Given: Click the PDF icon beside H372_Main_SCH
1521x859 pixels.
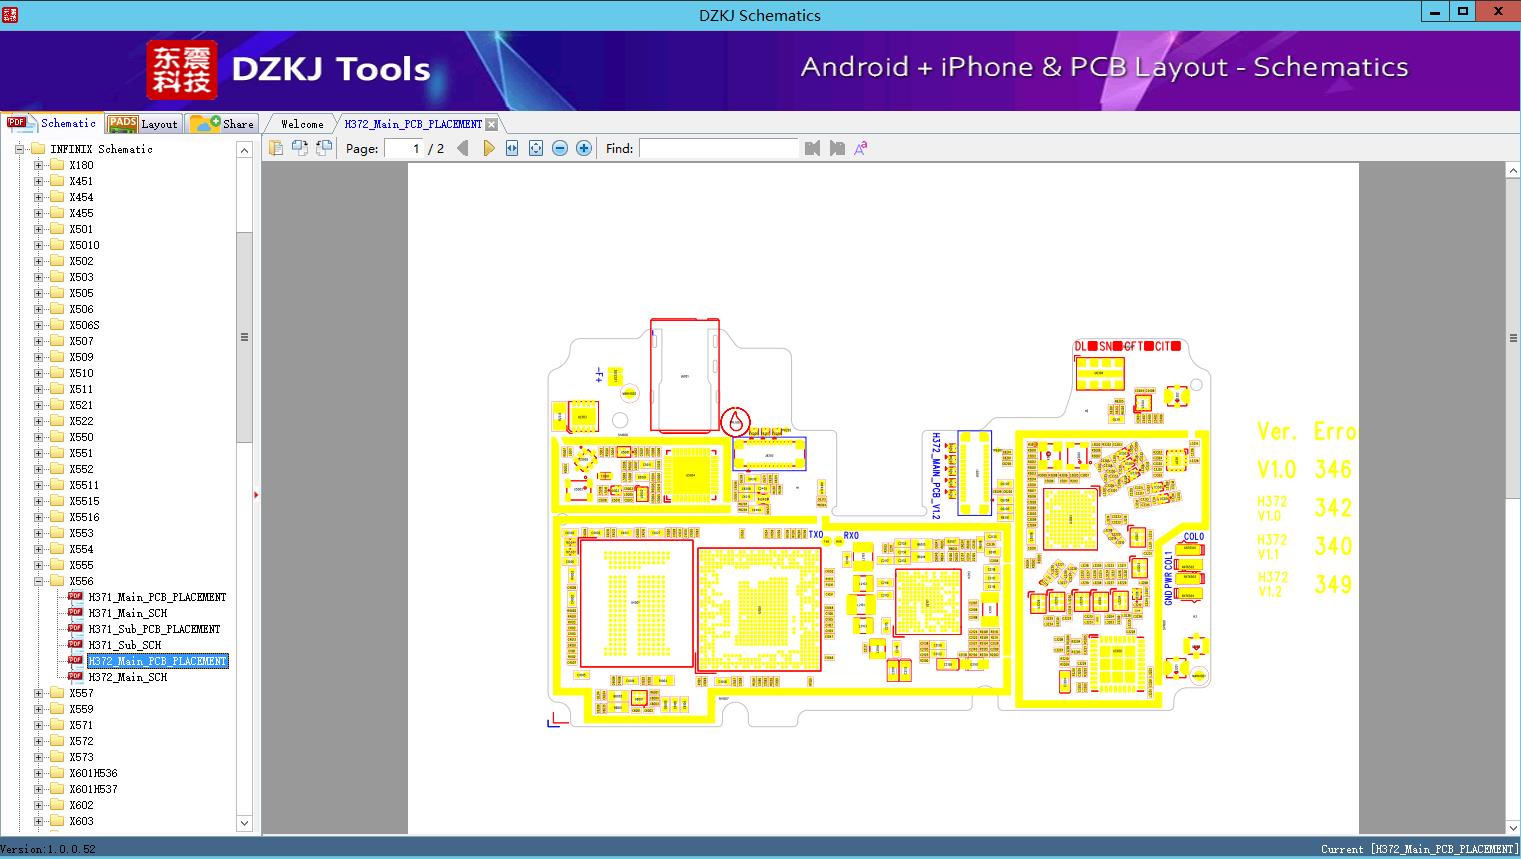Looking at the screenshot, I should click(75, 676).
